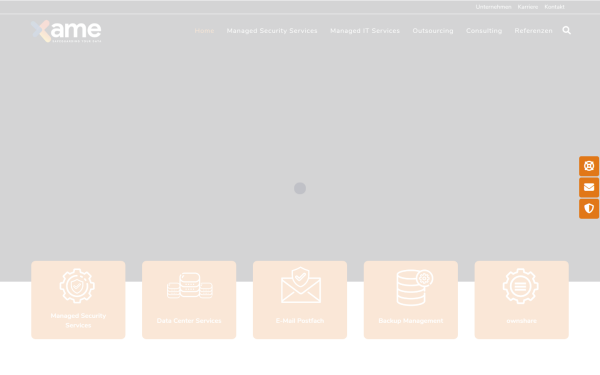The width and height of the screenshot is (600, 375).
Task: Open the Managed IT Services menu
Action: [365, 31]
